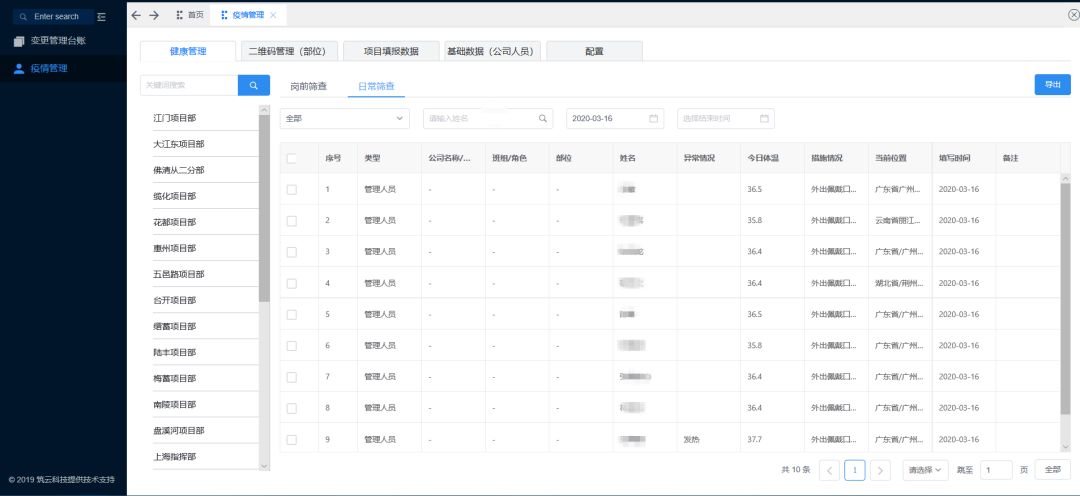Open the 全部 type filter dropdown

coord(344,118)
